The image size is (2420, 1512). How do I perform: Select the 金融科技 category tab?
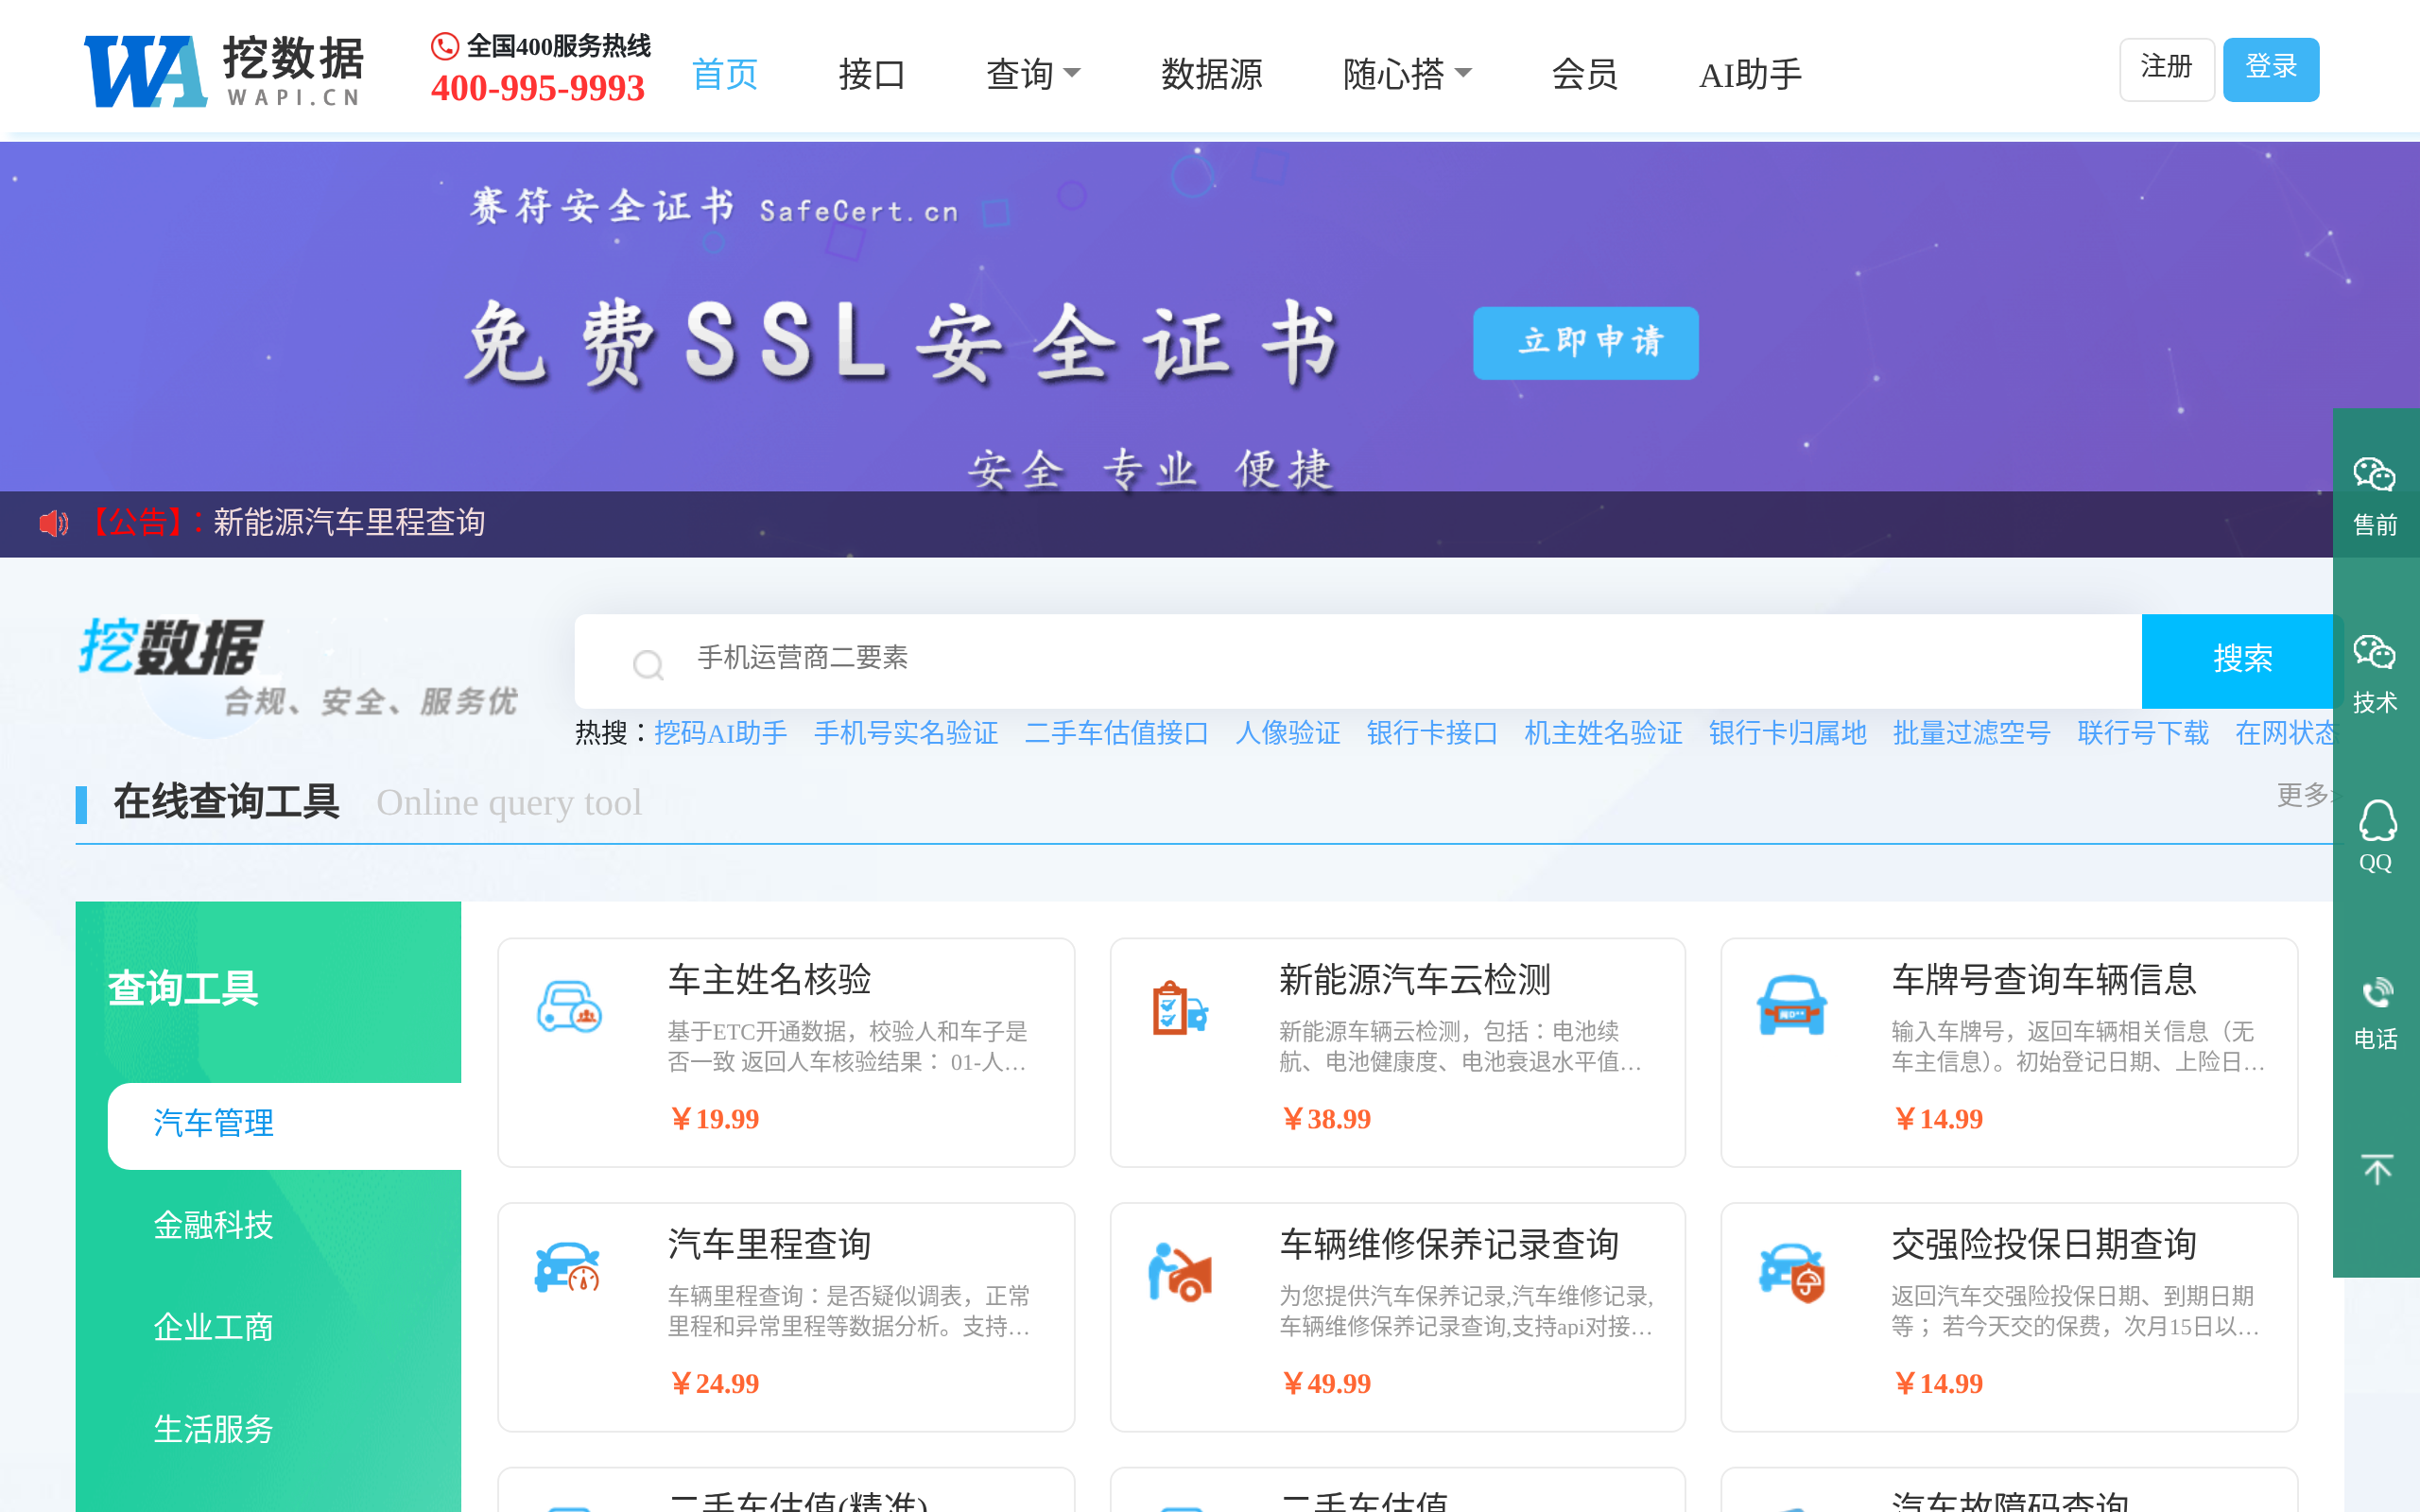coord(213,1225)
